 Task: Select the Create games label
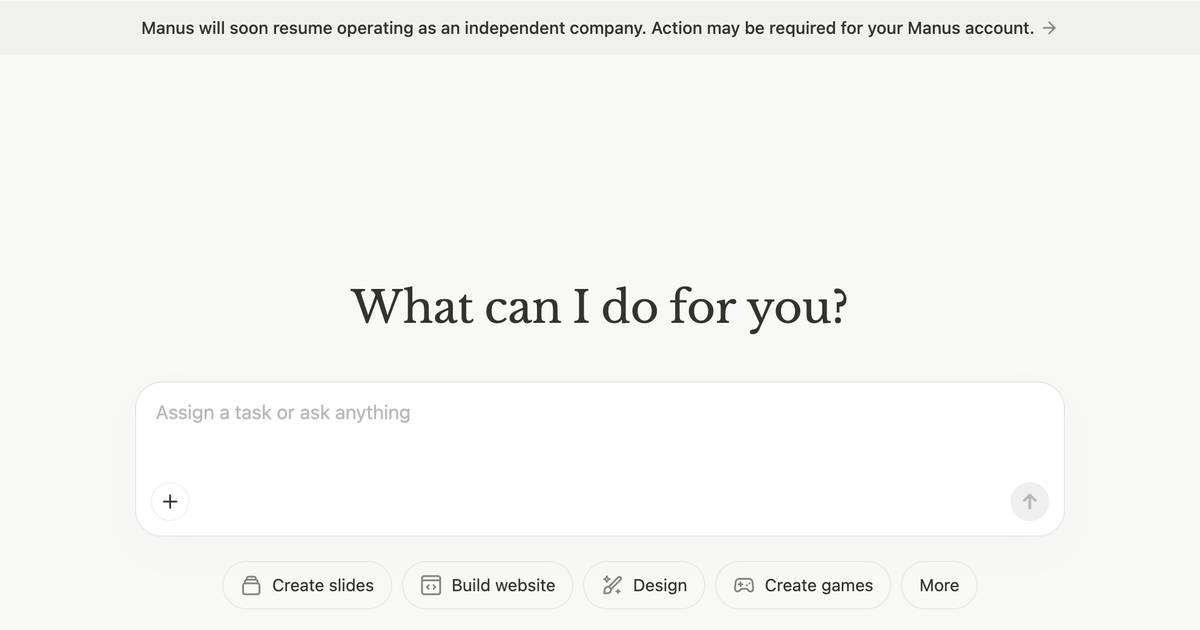click(819, 586)
